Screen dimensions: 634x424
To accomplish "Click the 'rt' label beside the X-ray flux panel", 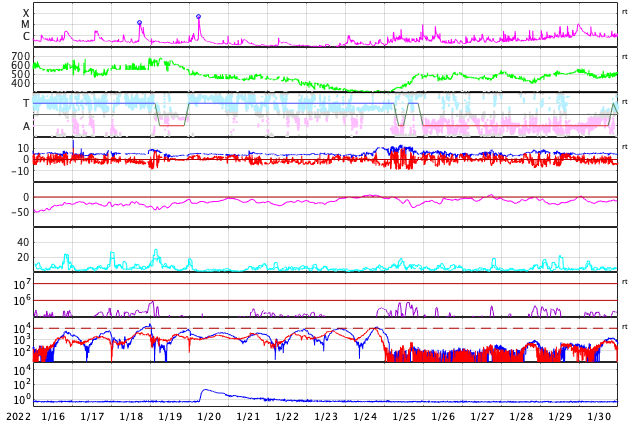I will tap(625, 12).
